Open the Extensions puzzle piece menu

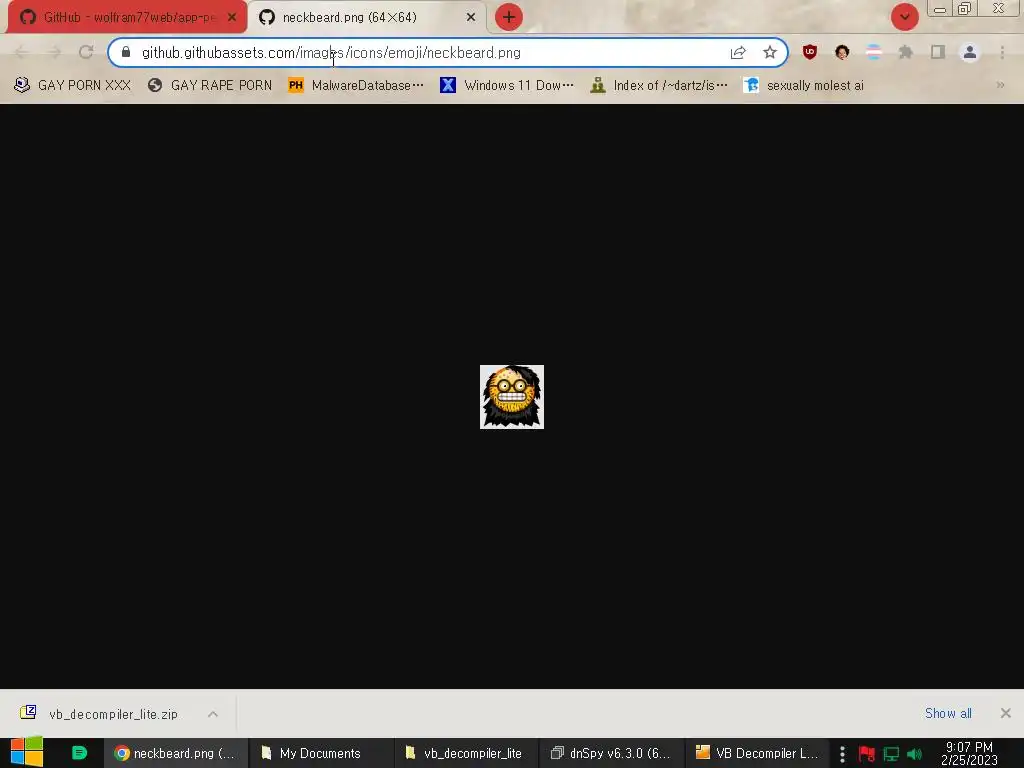point(906,52)
